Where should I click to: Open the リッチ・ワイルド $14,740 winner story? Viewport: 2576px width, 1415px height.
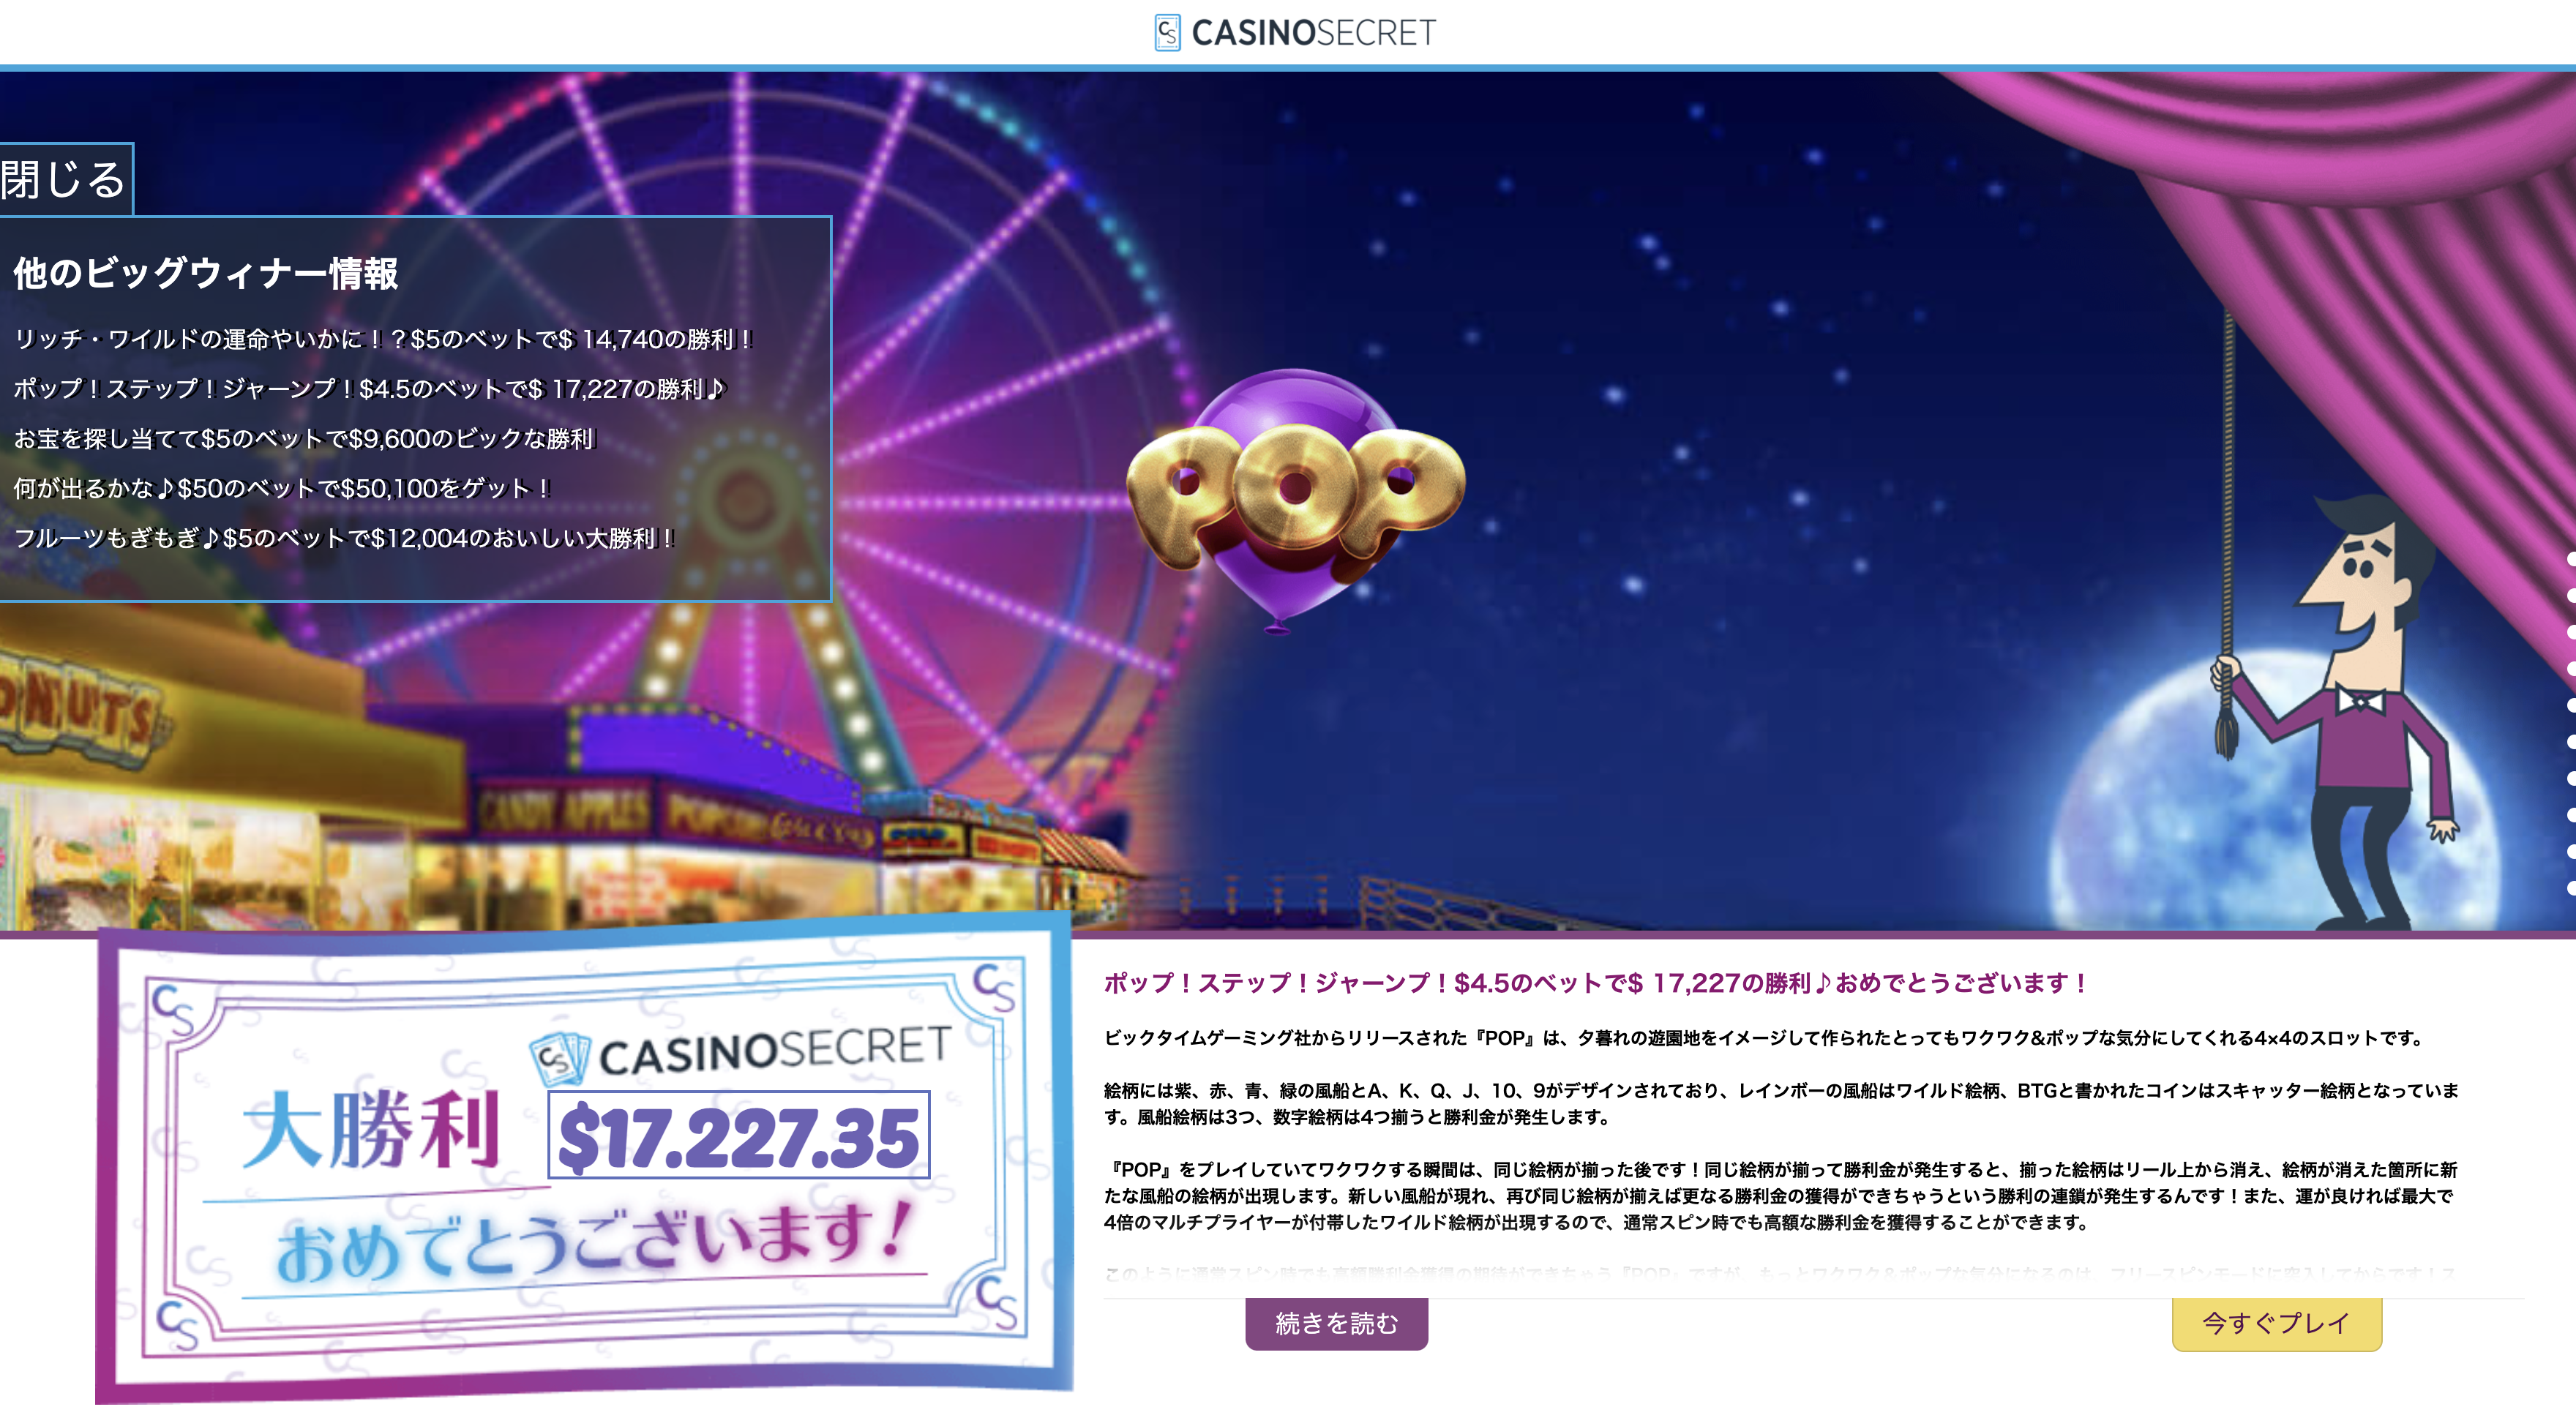[383, 339]
